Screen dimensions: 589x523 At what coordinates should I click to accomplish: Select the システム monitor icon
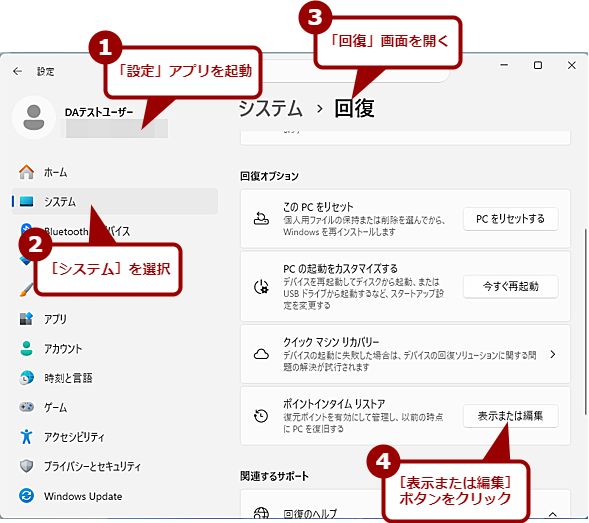tap(26, 201)
